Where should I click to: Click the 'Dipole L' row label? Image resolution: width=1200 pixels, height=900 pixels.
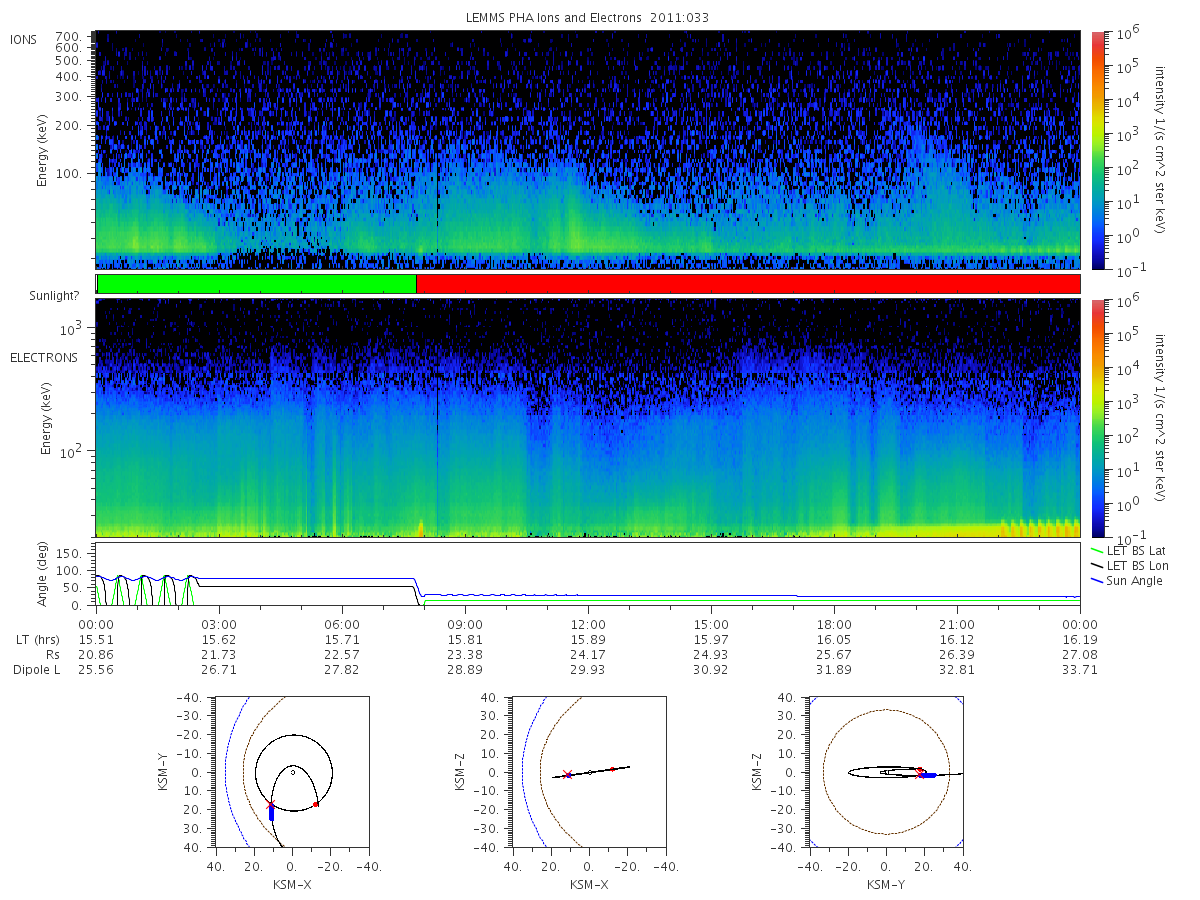(36, 670)
